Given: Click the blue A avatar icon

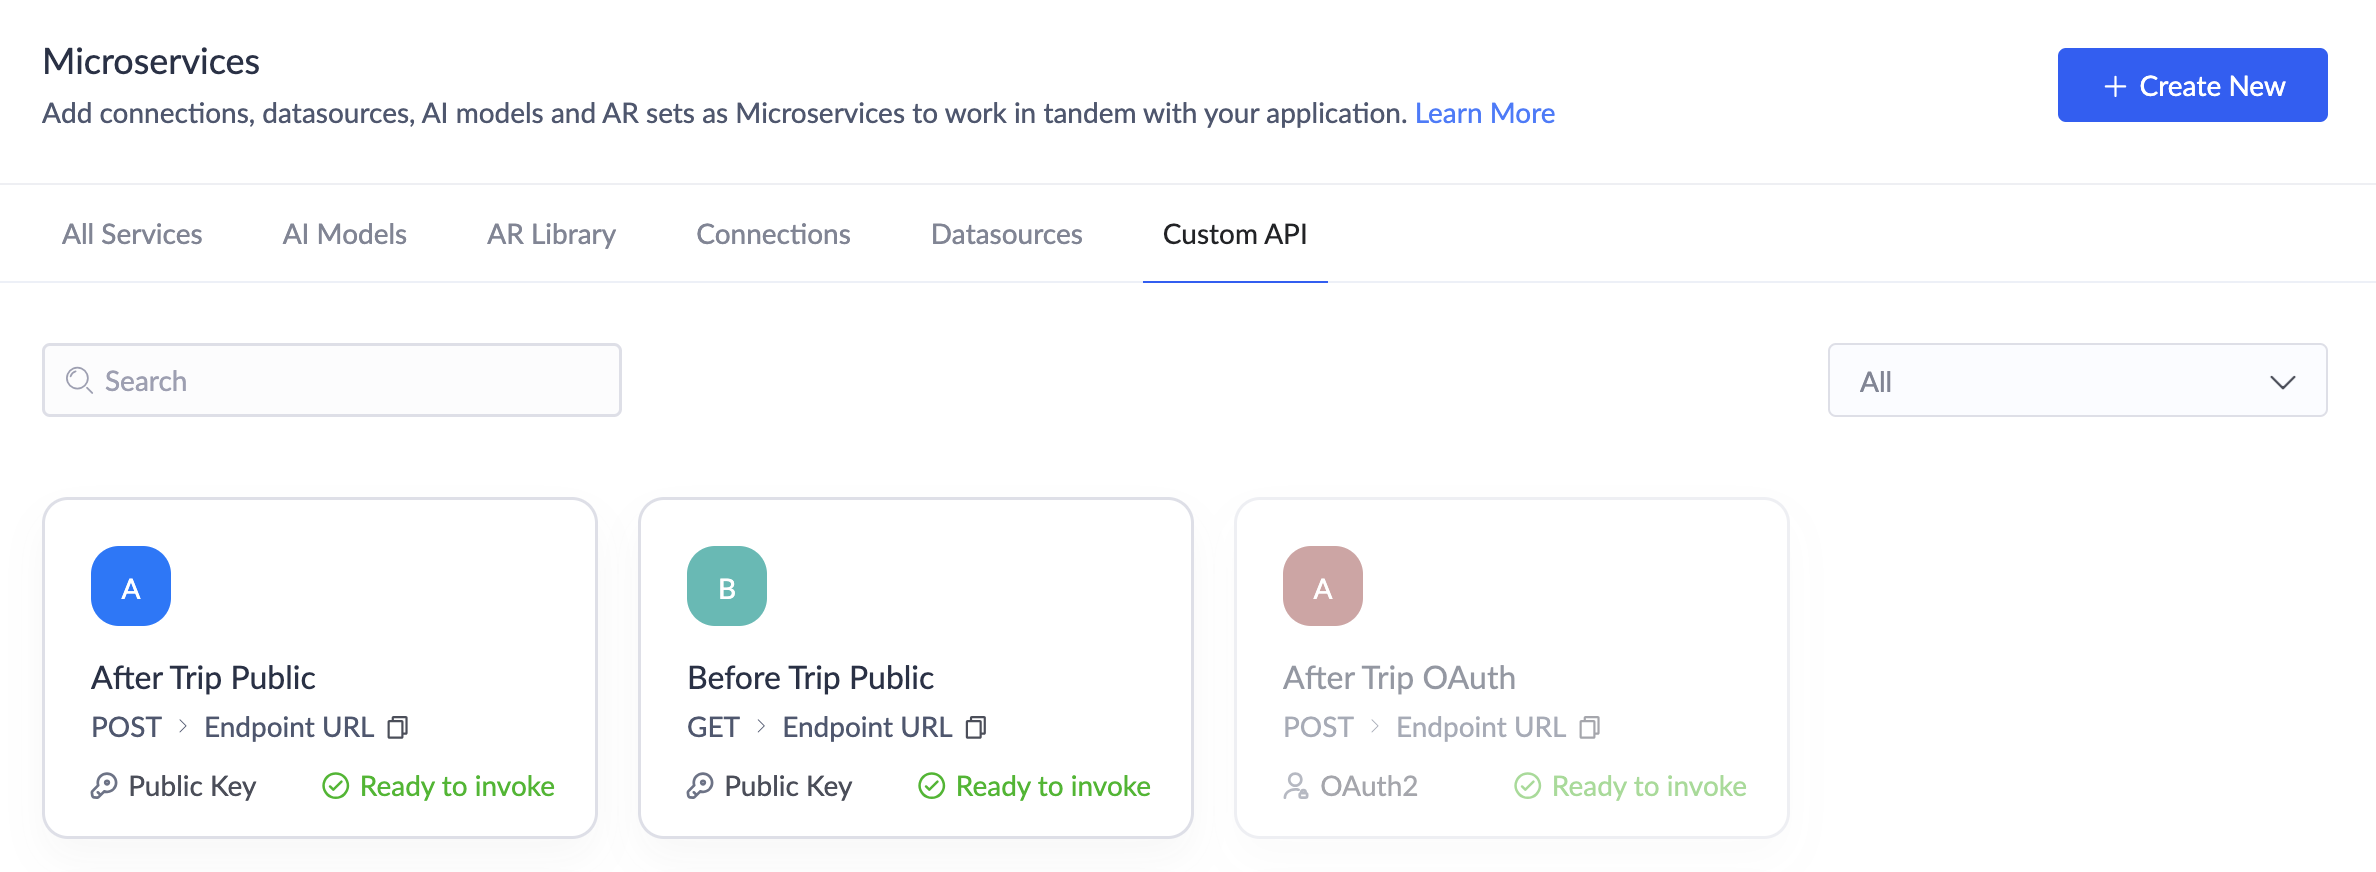Looking at the screenshot, I should (131, 586).
